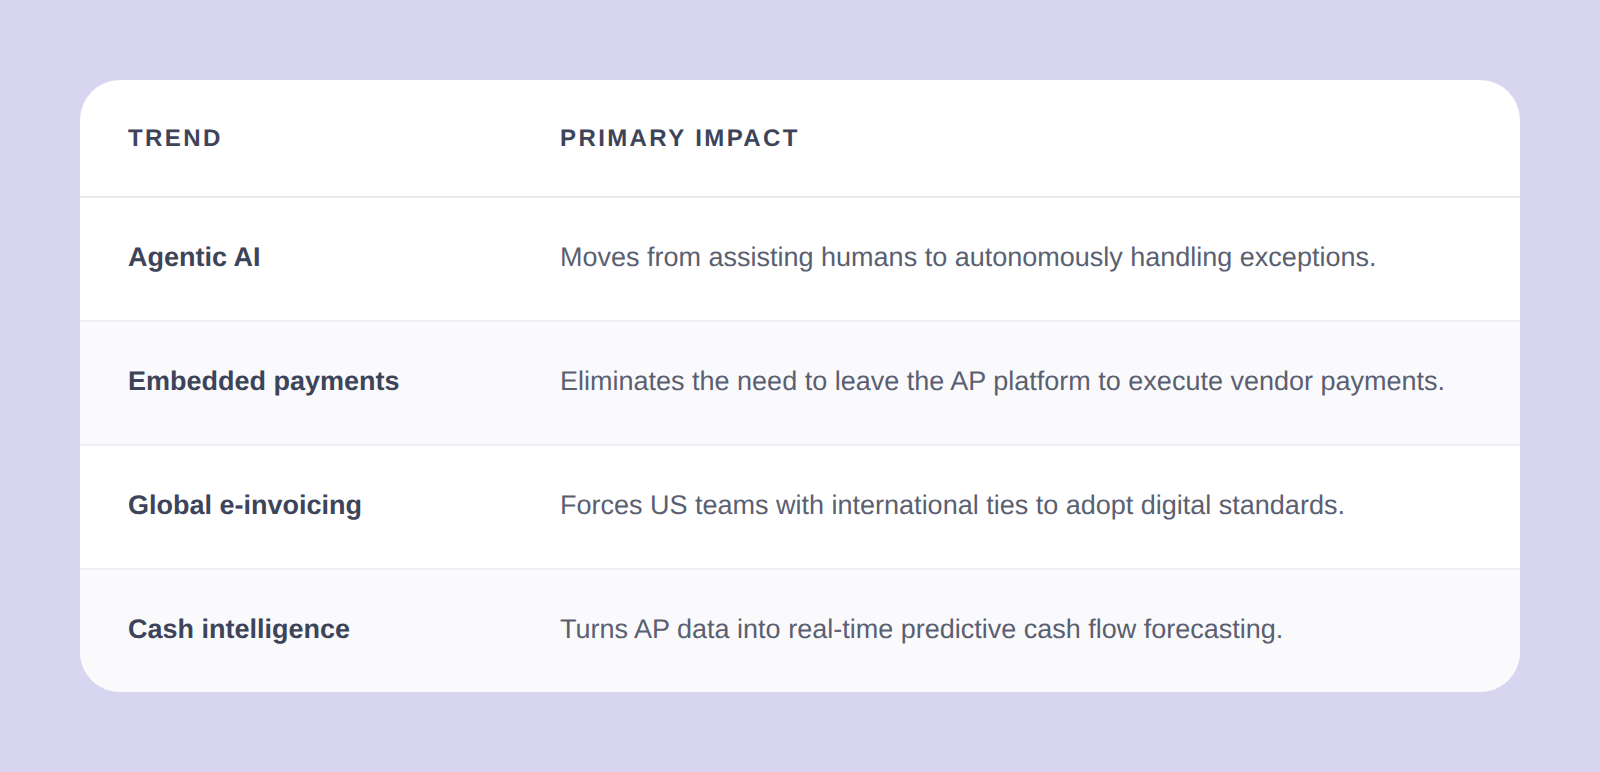Viewport: 1600px width, 772px height.
Task: Choose the Global e-invoicing trend label
Action: (x=245, y=505)
